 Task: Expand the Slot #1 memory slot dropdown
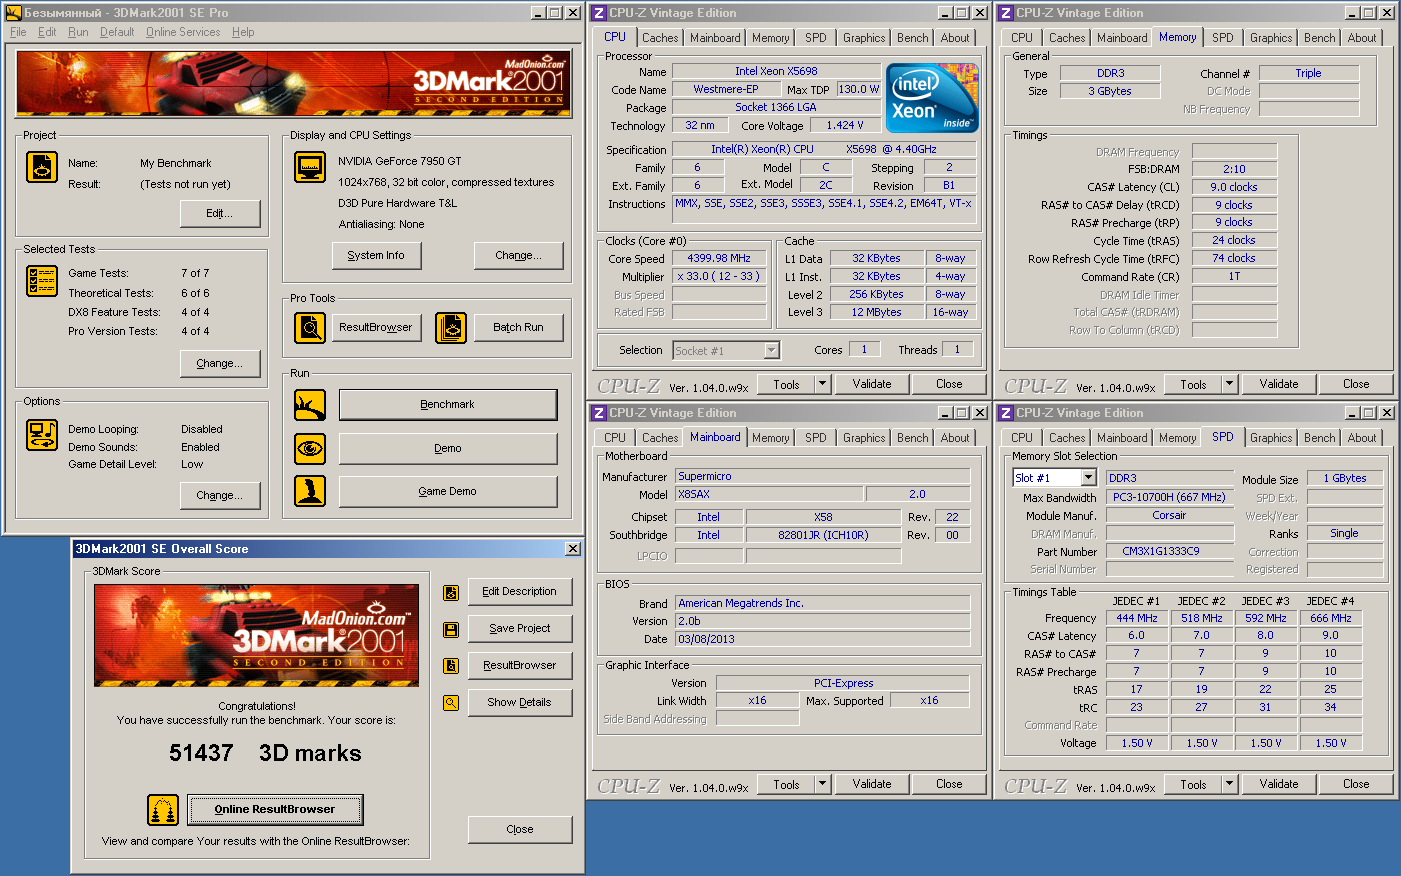click(1088, 478)
